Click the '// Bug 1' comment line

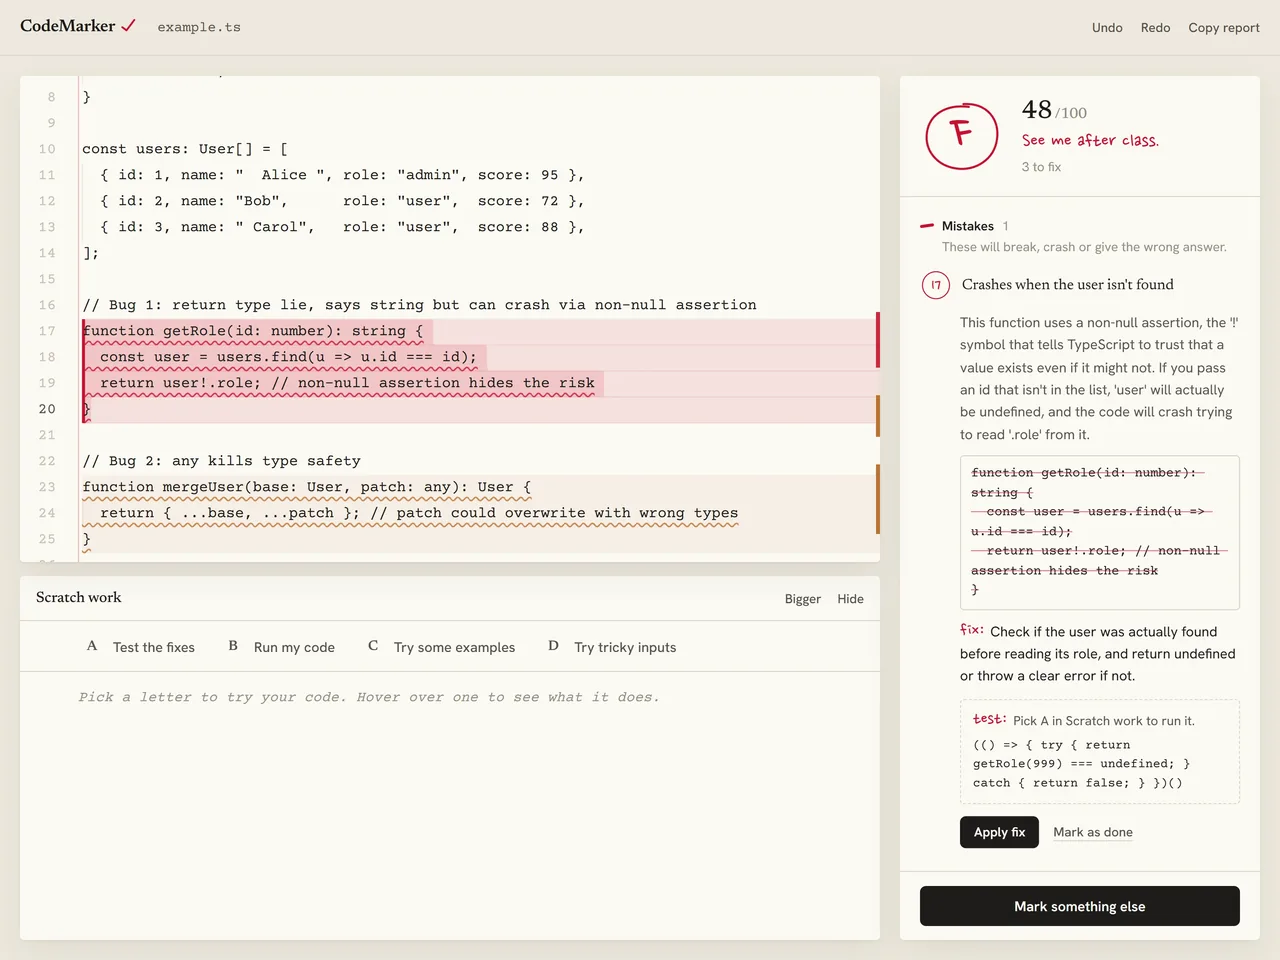coord(419,305)
